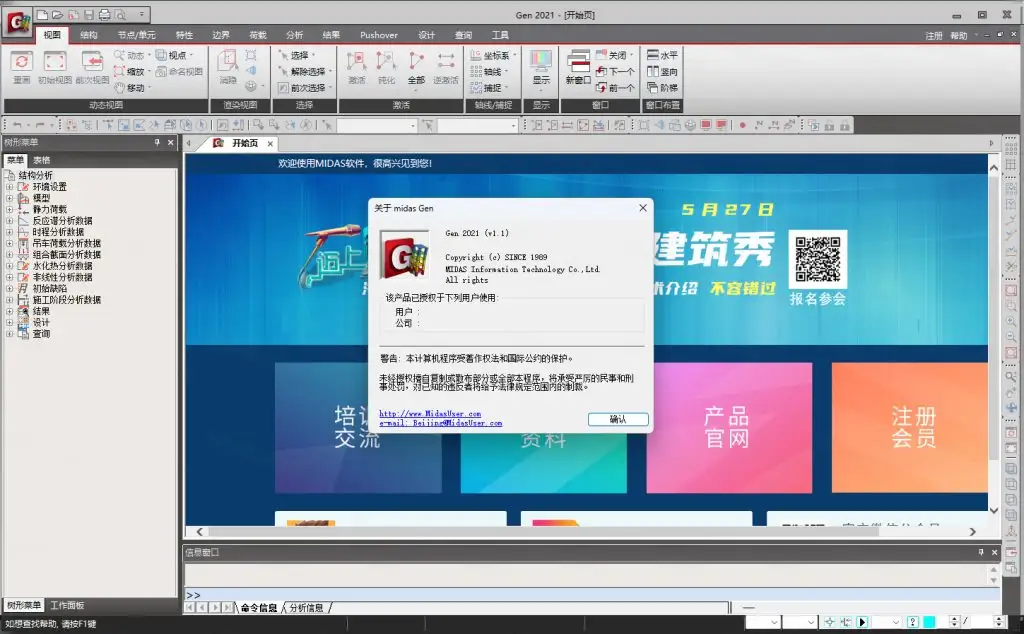Click the midas Gen application logo button
This screenshot has height=634, width=1024.
coord(18,23)
